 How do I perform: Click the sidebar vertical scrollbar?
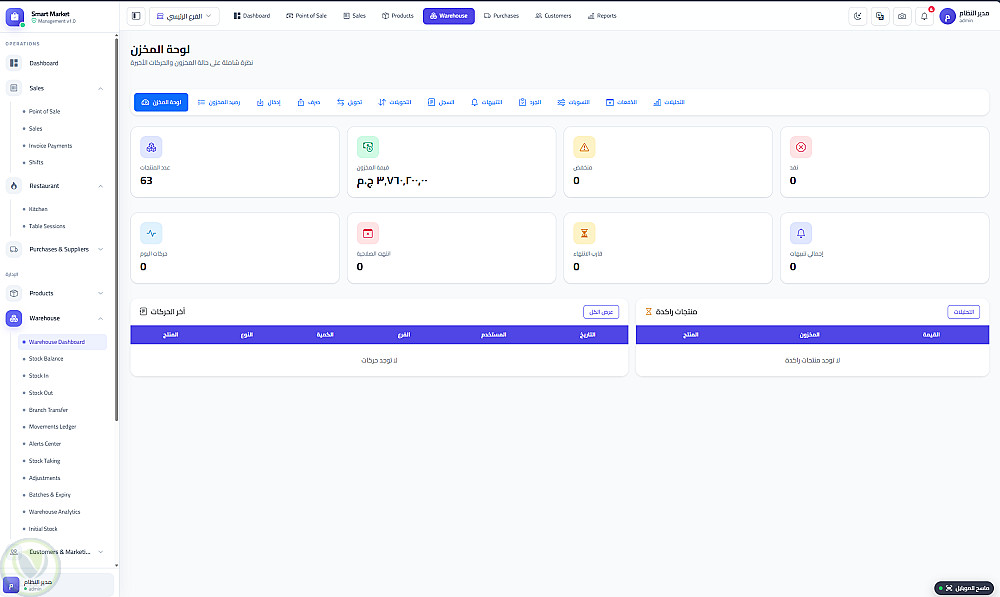coord(116,230)
